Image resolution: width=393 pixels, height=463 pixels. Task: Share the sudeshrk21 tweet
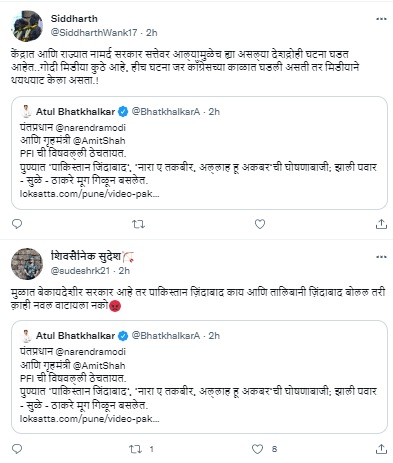[x=381, y=449]
